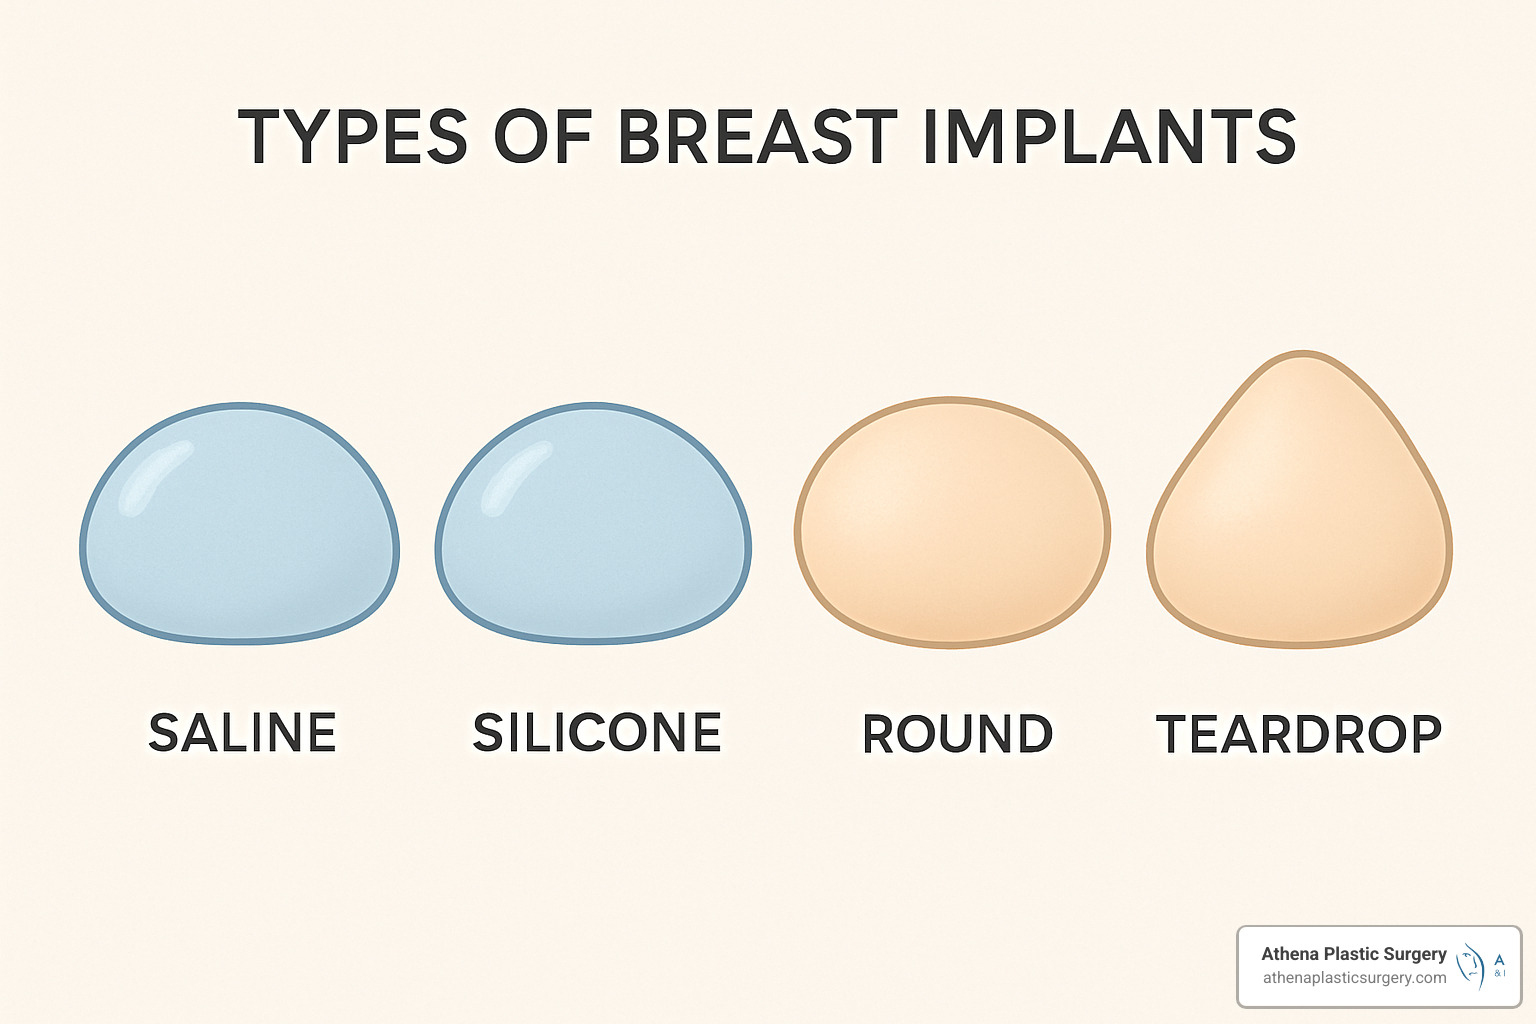1536x1024 pixels.
Task: Click the small '& I' logo text
Action: click(1499, 973)
